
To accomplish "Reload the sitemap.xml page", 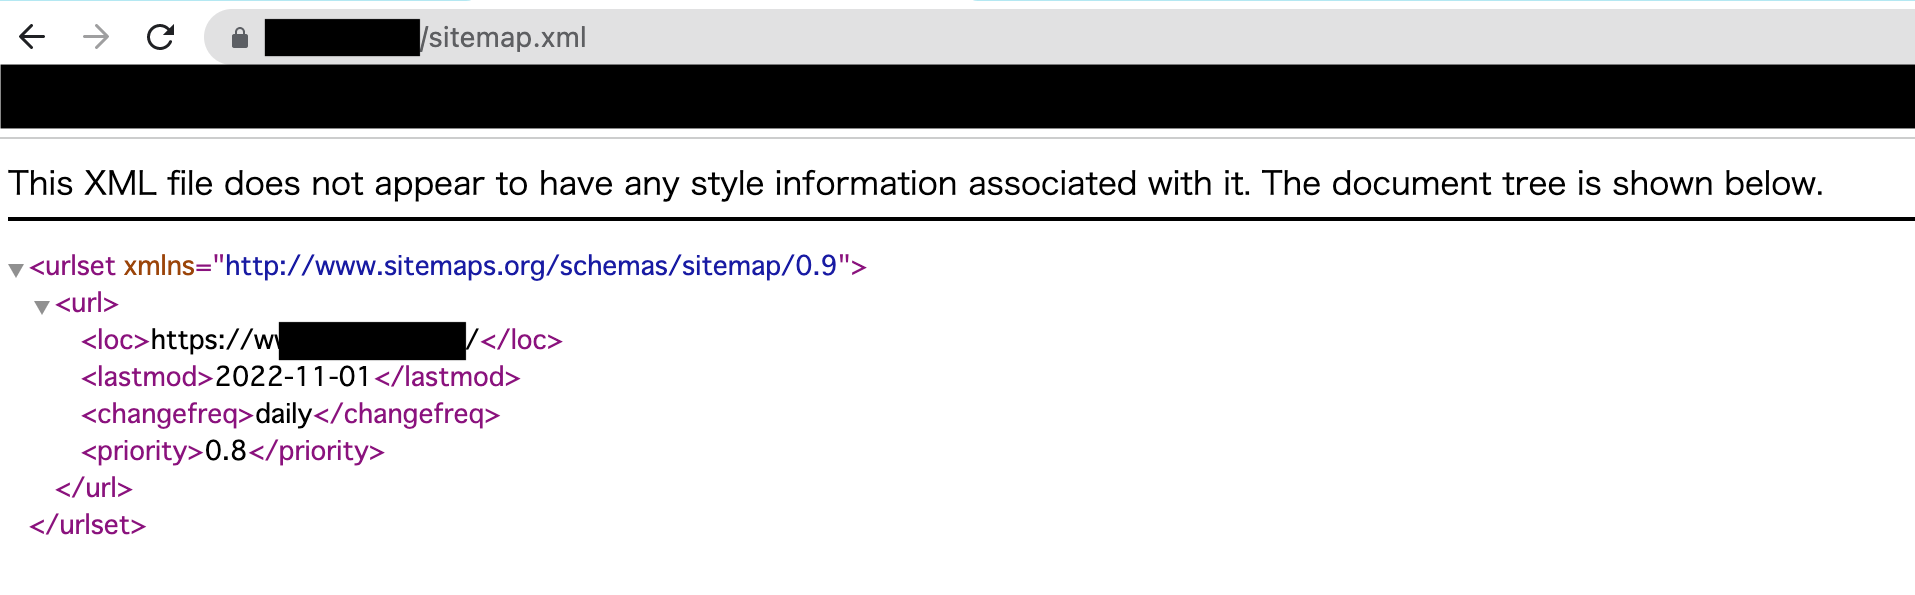I will pyautogui.click(x=160, y=38).
